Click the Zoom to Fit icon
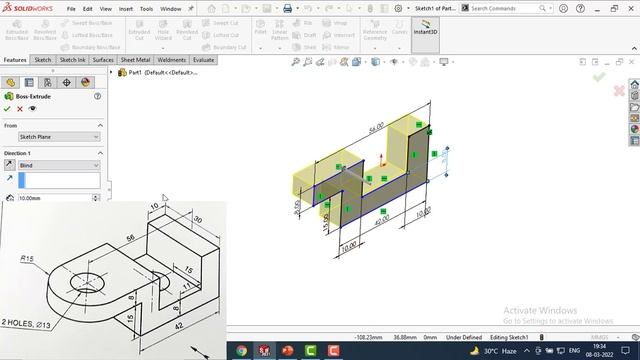The image size is (640, 360). (296, 62)
